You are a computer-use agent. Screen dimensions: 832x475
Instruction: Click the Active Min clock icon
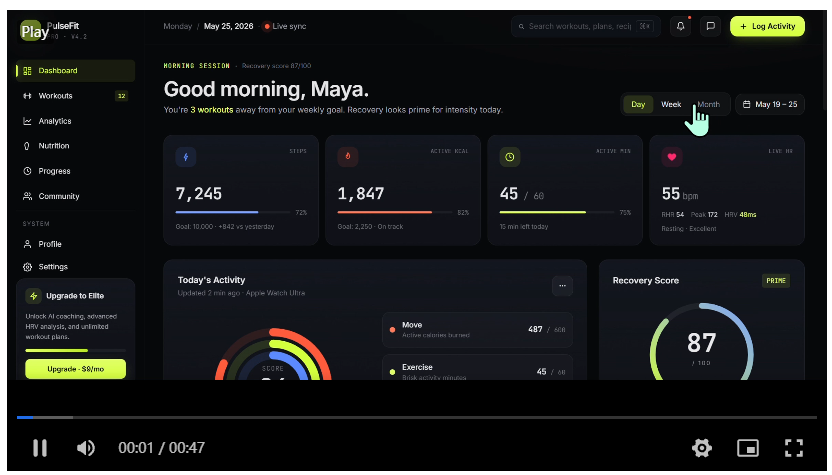(x=509, y=157)
